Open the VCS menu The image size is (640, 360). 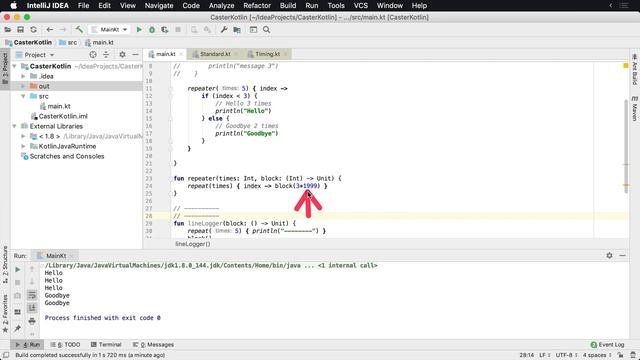click(x=361, y=6)
